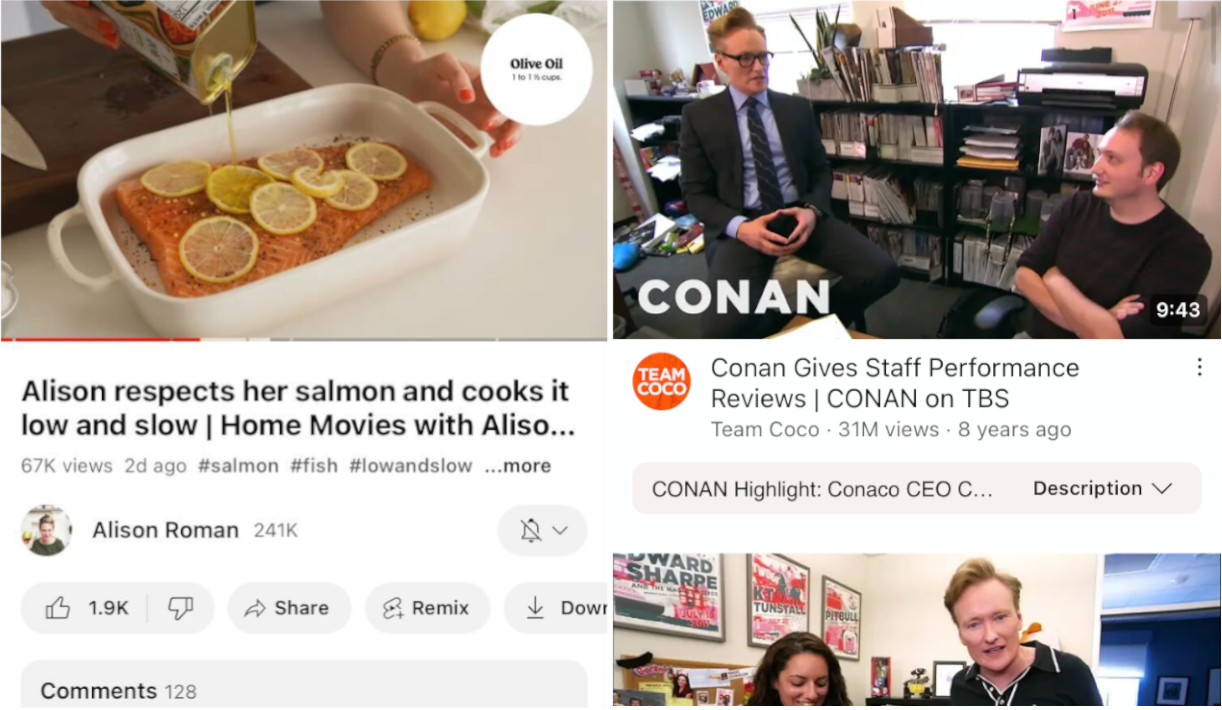
Task: Open the #lowandslow hashtag
Action: pyautogui.click(x=411, y=466)
